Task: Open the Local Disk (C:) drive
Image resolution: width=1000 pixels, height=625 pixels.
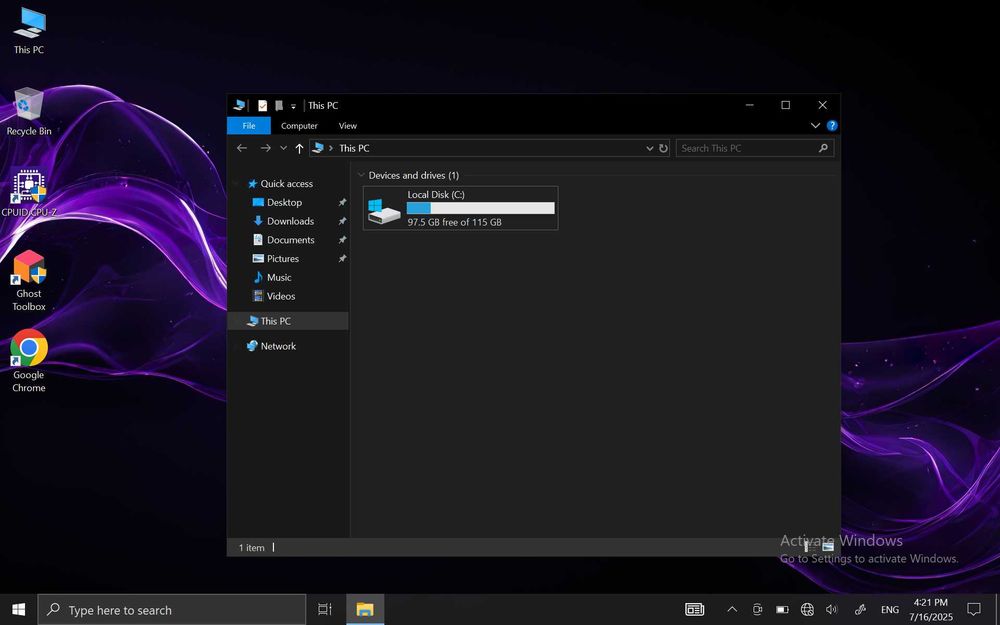Action: pos(460,208)
